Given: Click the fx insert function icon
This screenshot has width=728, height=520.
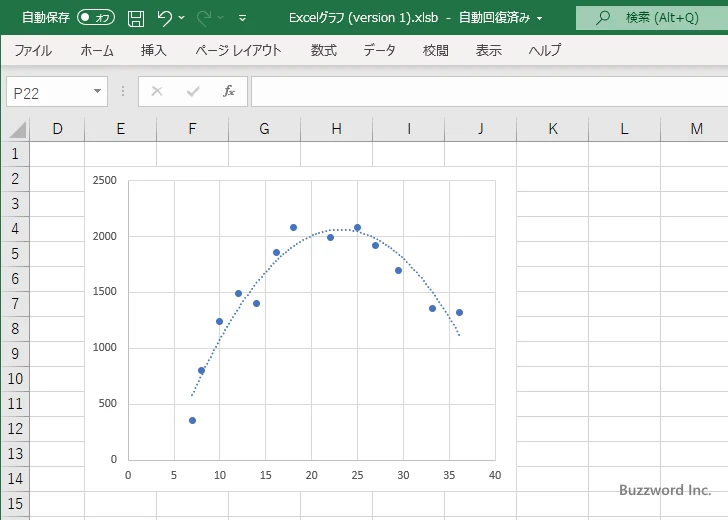Looking at the screenshot, I should (228, 92).
